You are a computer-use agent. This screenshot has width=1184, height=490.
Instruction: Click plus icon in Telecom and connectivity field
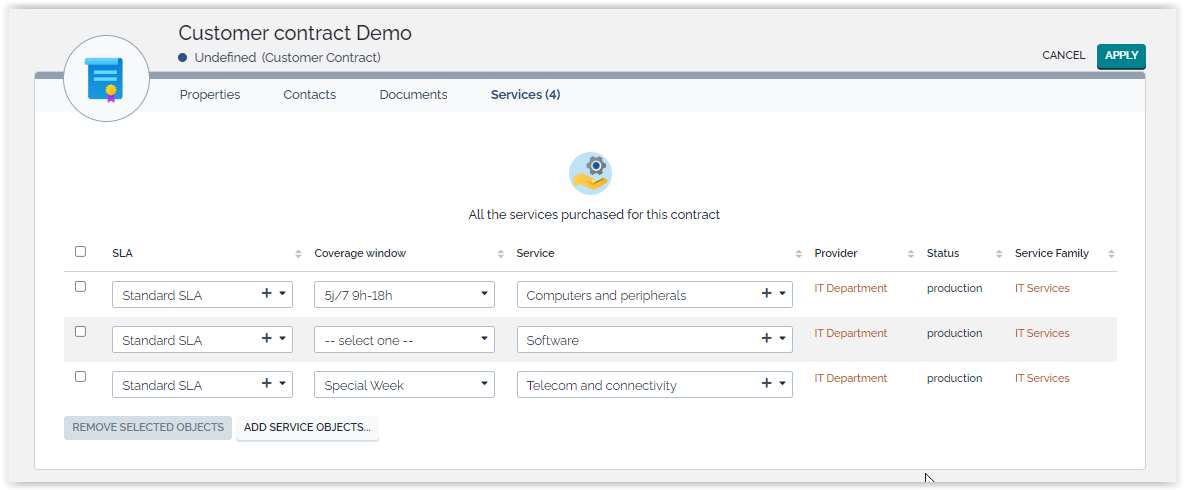(766, 384)
